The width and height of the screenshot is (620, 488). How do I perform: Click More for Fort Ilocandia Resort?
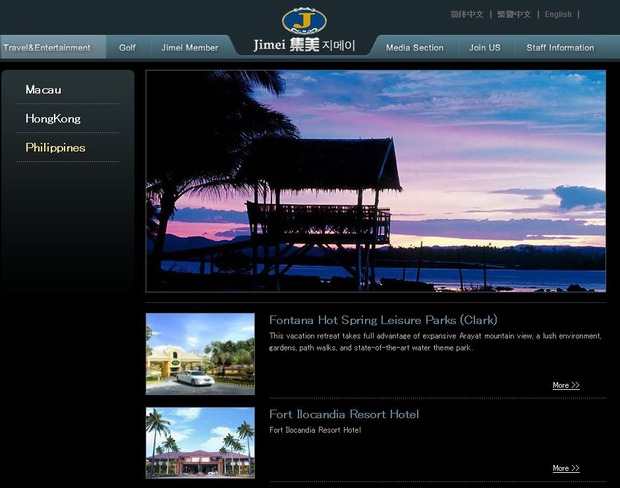pyautogui.click(x=566, y=468)
